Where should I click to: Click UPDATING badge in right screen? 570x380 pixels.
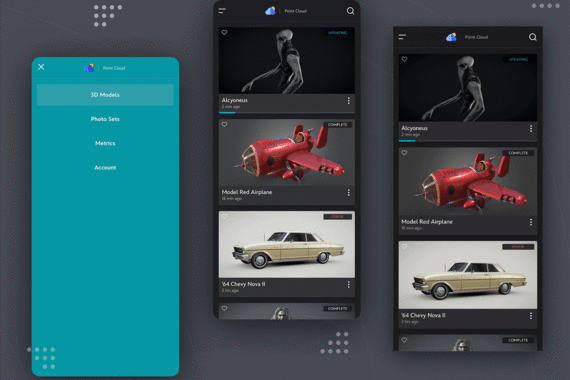(x=518, y=59)
